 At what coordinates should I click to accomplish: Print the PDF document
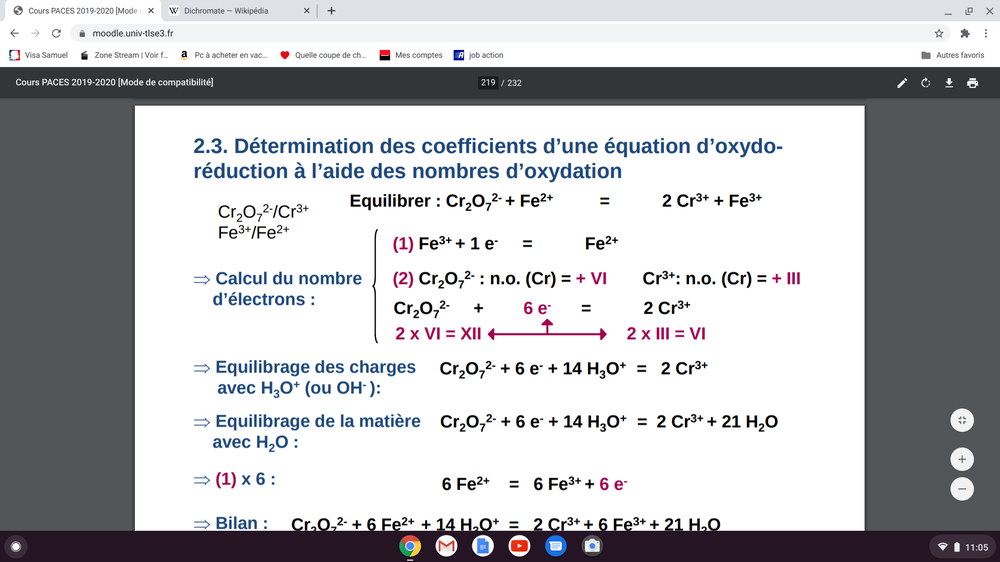click(972, 83)
